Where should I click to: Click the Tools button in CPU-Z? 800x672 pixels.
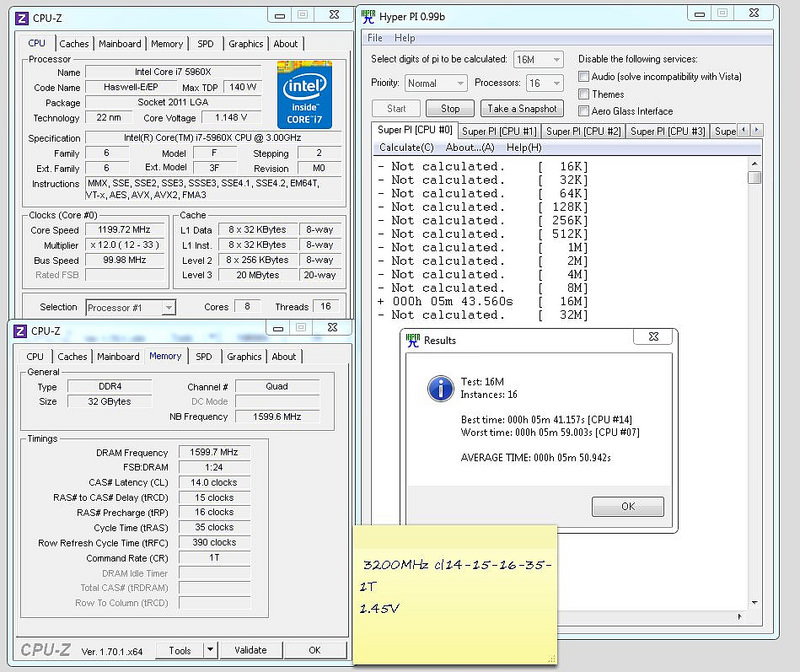180,650
